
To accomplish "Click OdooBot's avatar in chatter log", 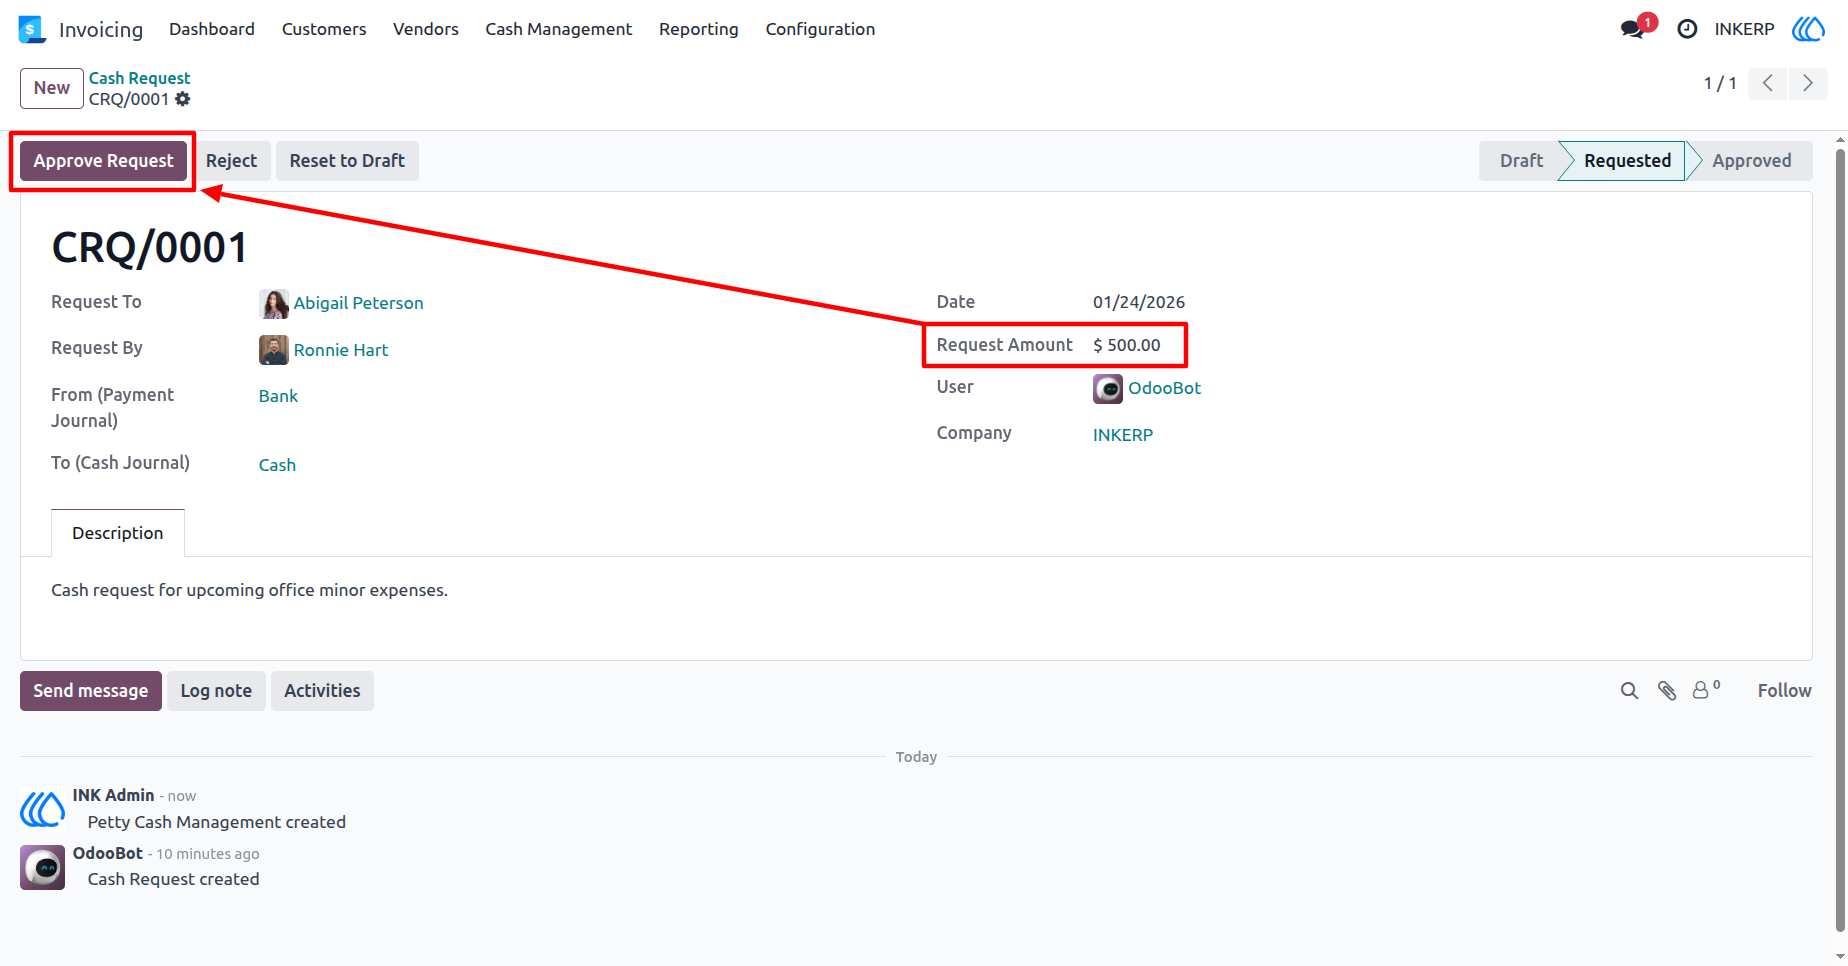I will (42, 867).
